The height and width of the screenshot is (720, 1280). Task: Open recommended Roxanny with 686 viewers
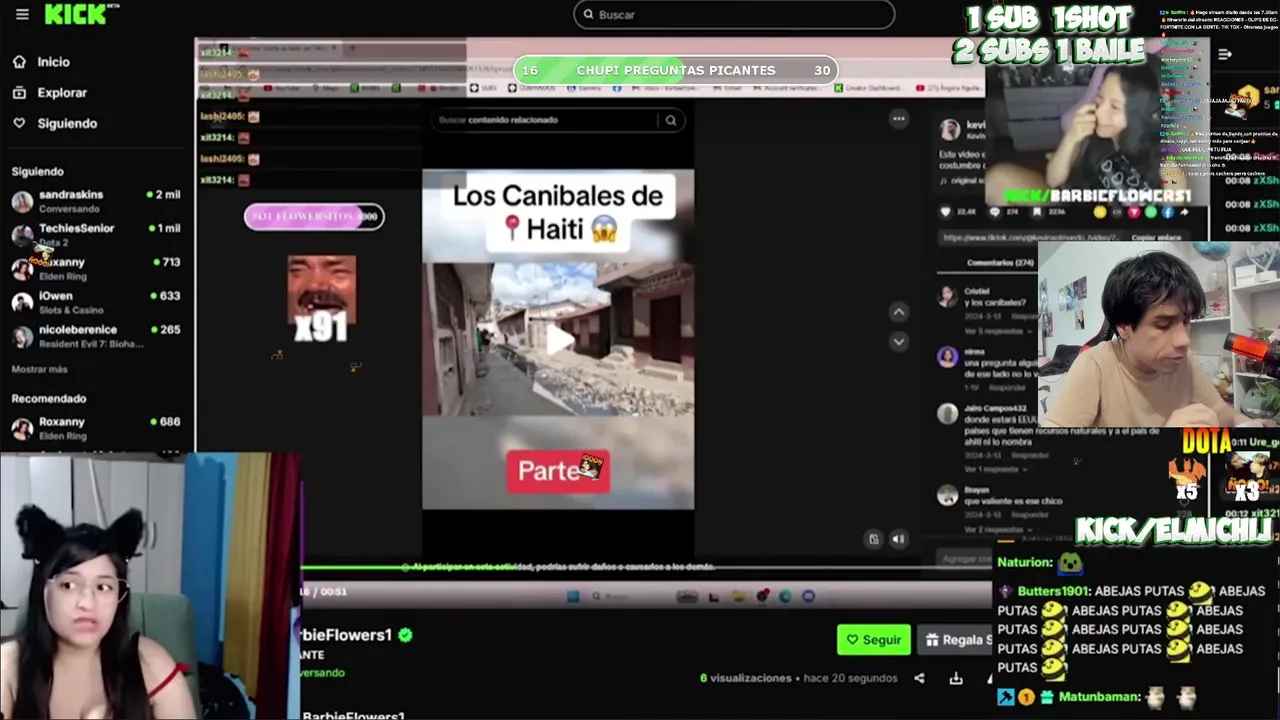(x=96, y=428)
